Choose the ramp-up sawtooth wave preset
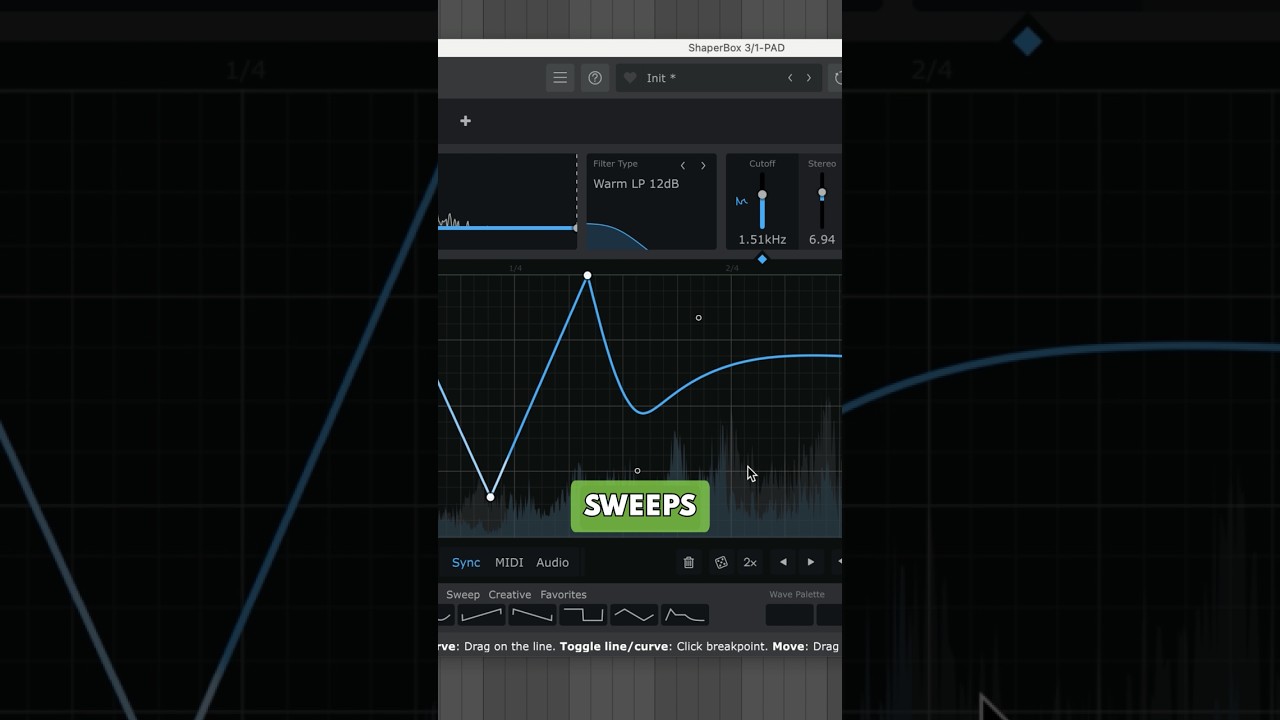Image resolution: width=1280 pixels, height=720 pixels. pos(481,615)
